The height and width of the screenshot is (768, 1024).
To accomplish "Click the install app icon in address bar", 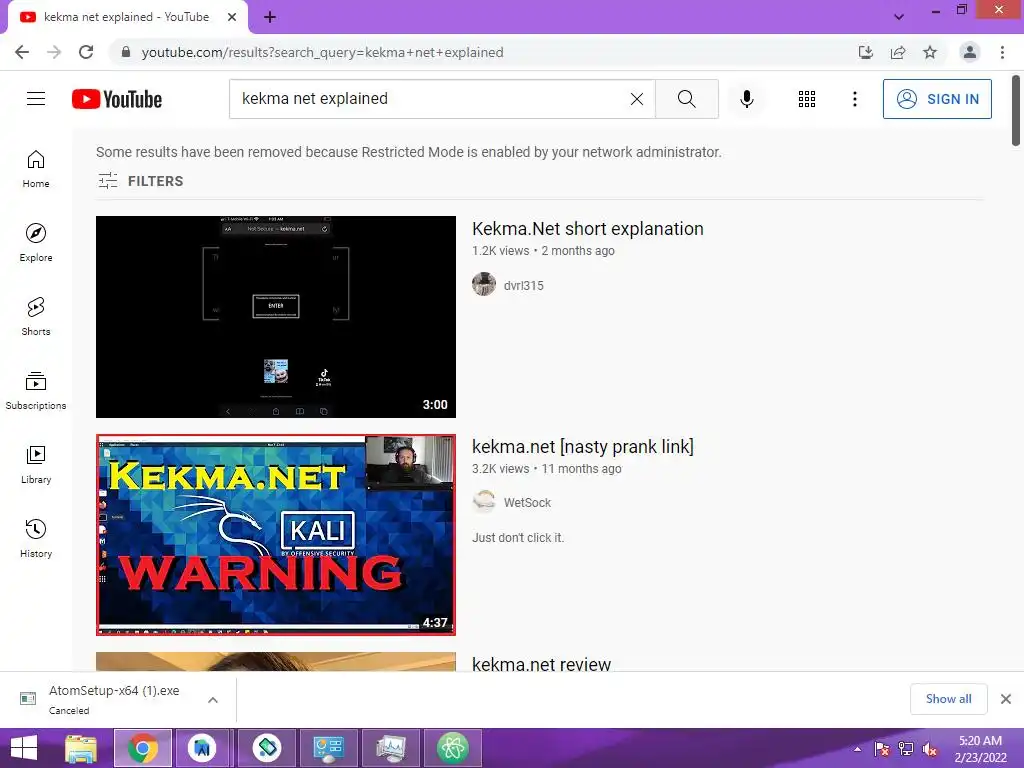I will point(865,52).
